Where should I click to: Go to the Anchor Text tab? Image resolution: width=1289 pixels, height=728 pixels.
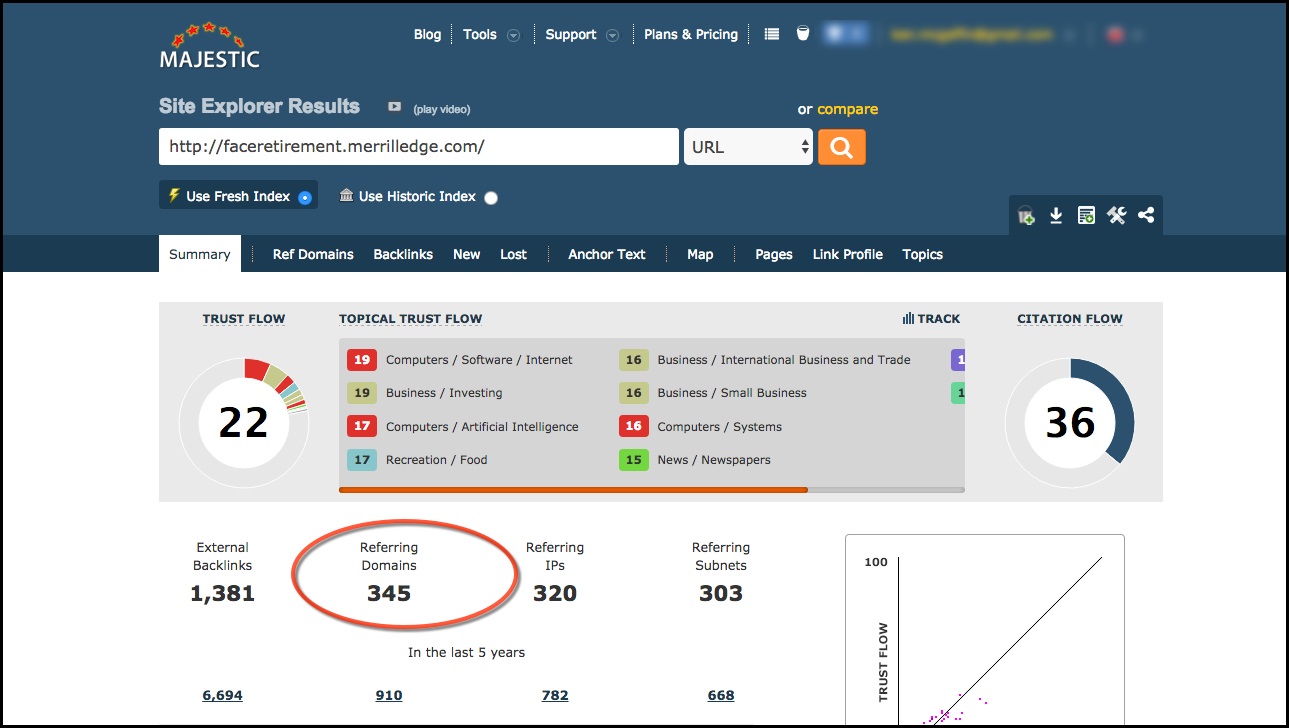[607, 254]
